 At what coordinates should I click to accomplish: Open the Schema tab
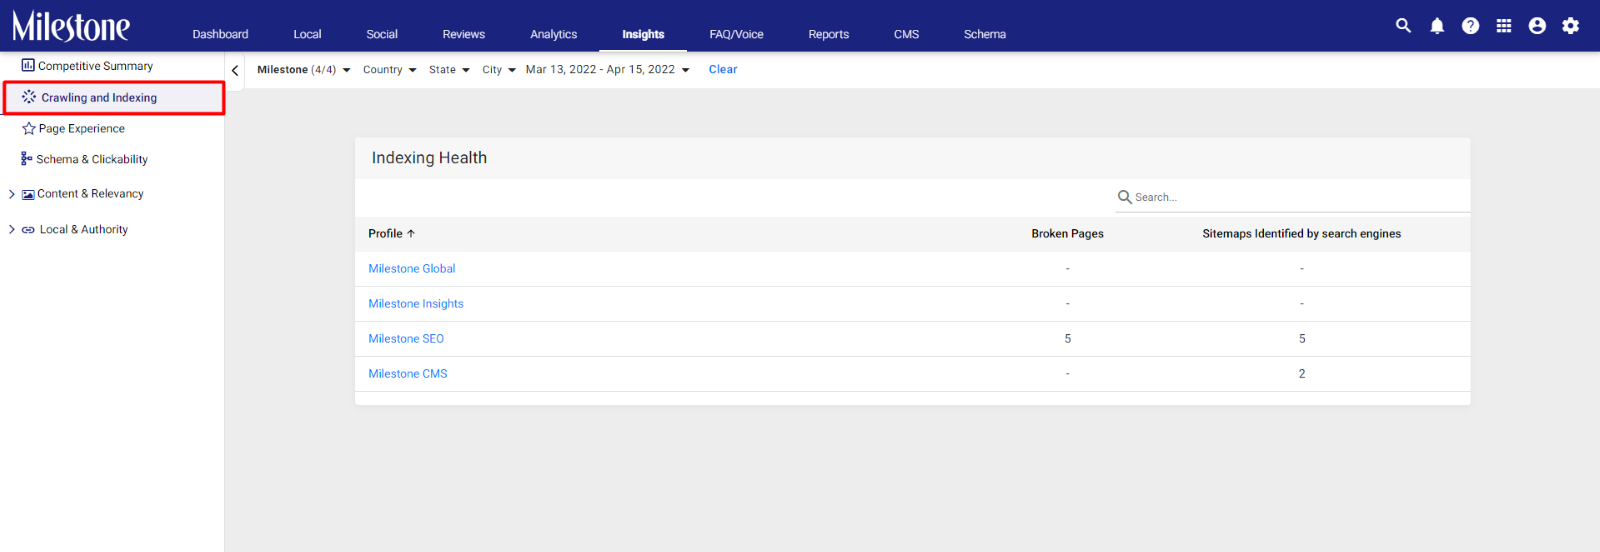985,34
